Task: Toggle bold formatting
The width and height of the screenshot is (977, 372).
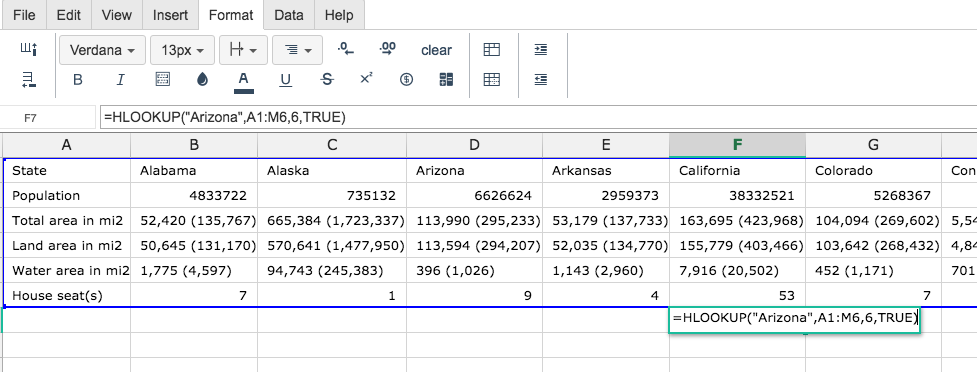Action: (78, 80)
